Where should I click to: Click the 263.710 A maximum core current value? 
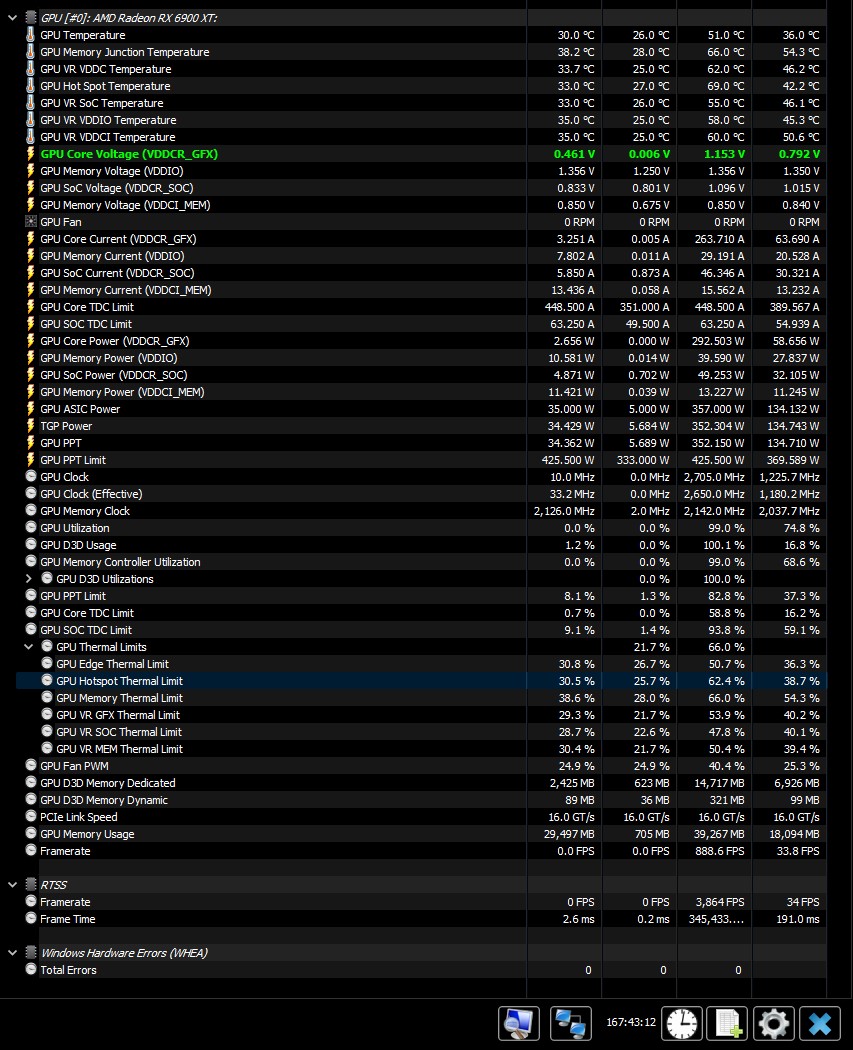click(x=719, y=239)
